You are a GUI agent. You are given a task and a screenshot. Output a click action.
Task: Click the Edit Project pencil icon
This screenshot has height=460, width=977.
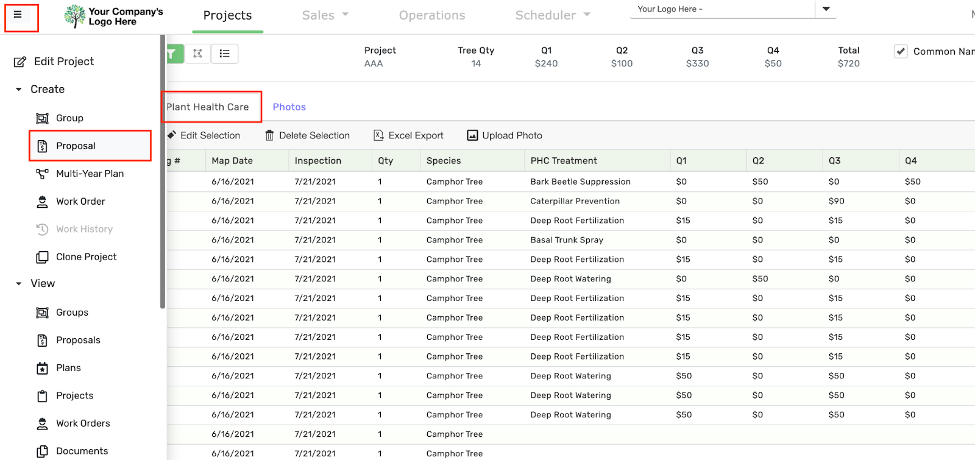(x=20, y=61)
